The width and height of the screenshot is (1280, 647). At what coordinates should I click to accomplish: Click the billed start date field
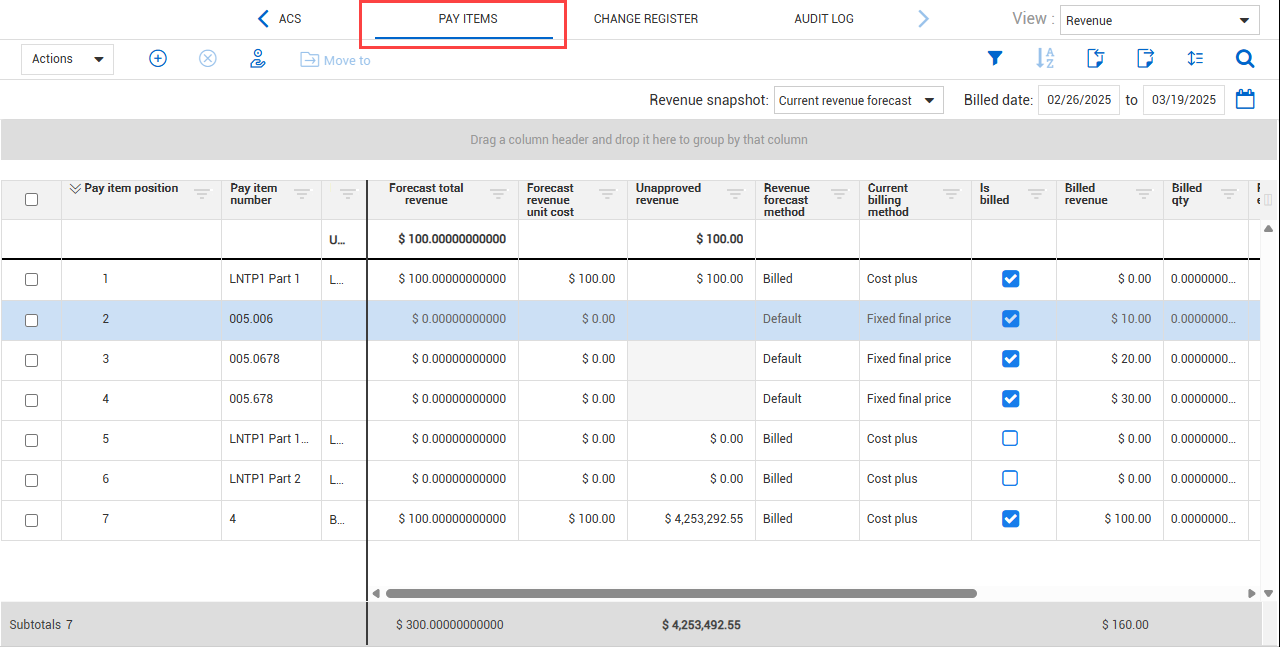click(x=1078, y=100)
